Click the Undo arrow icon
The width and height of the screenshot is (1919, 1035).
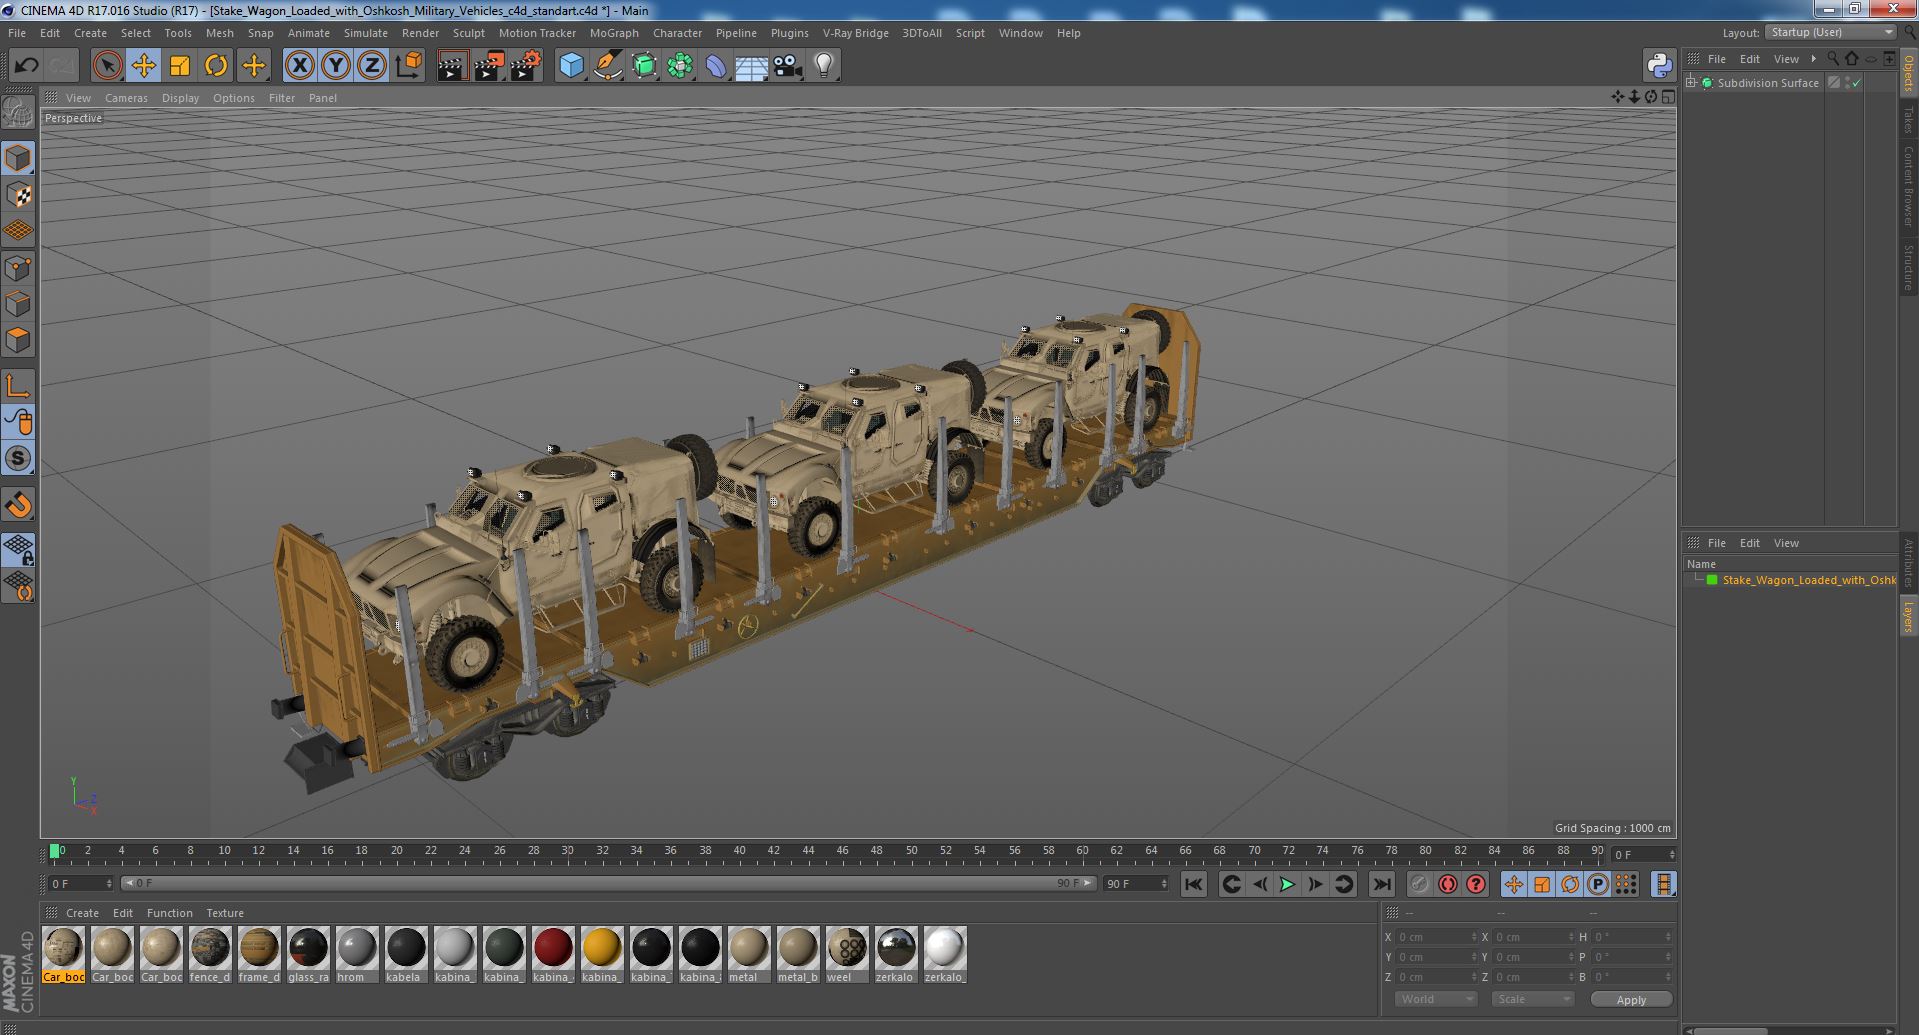26,66
